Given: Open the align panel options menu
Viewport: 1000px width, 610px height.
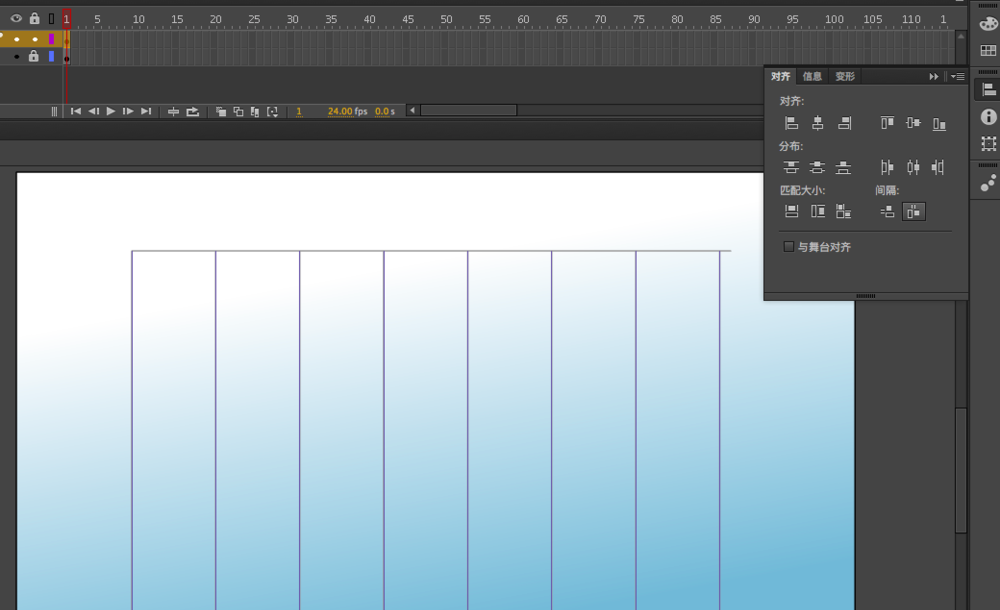Looking at the screenshot, I should coord(957,77).
